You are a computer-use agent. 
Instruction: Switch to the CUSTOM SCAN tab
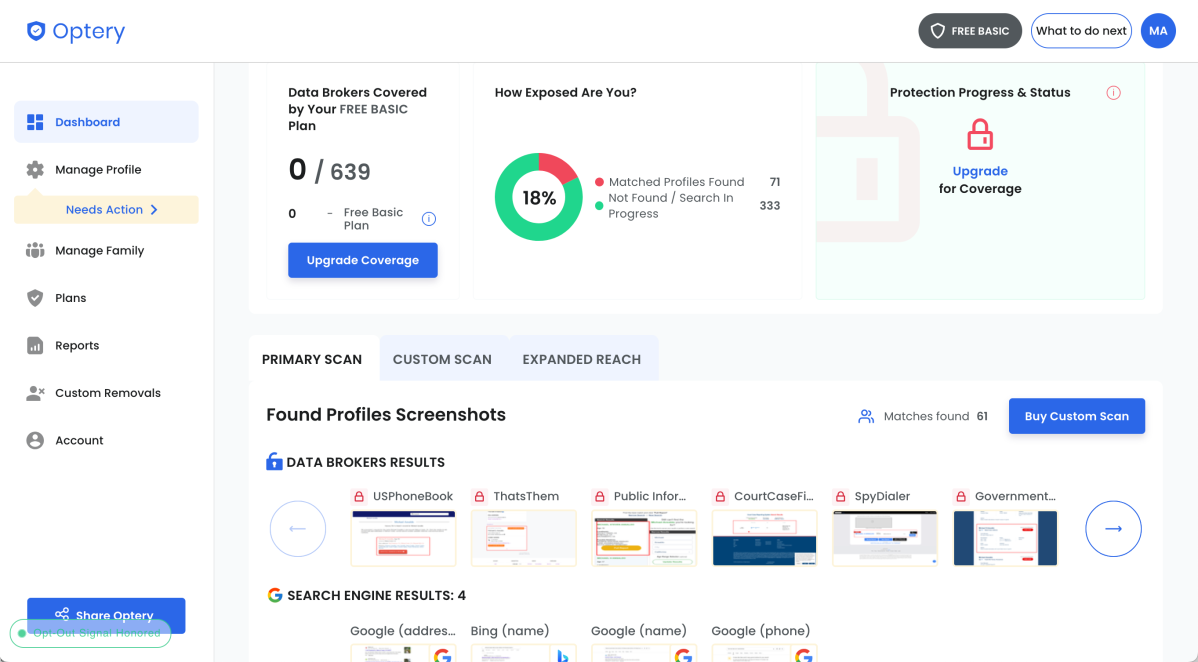442,359
